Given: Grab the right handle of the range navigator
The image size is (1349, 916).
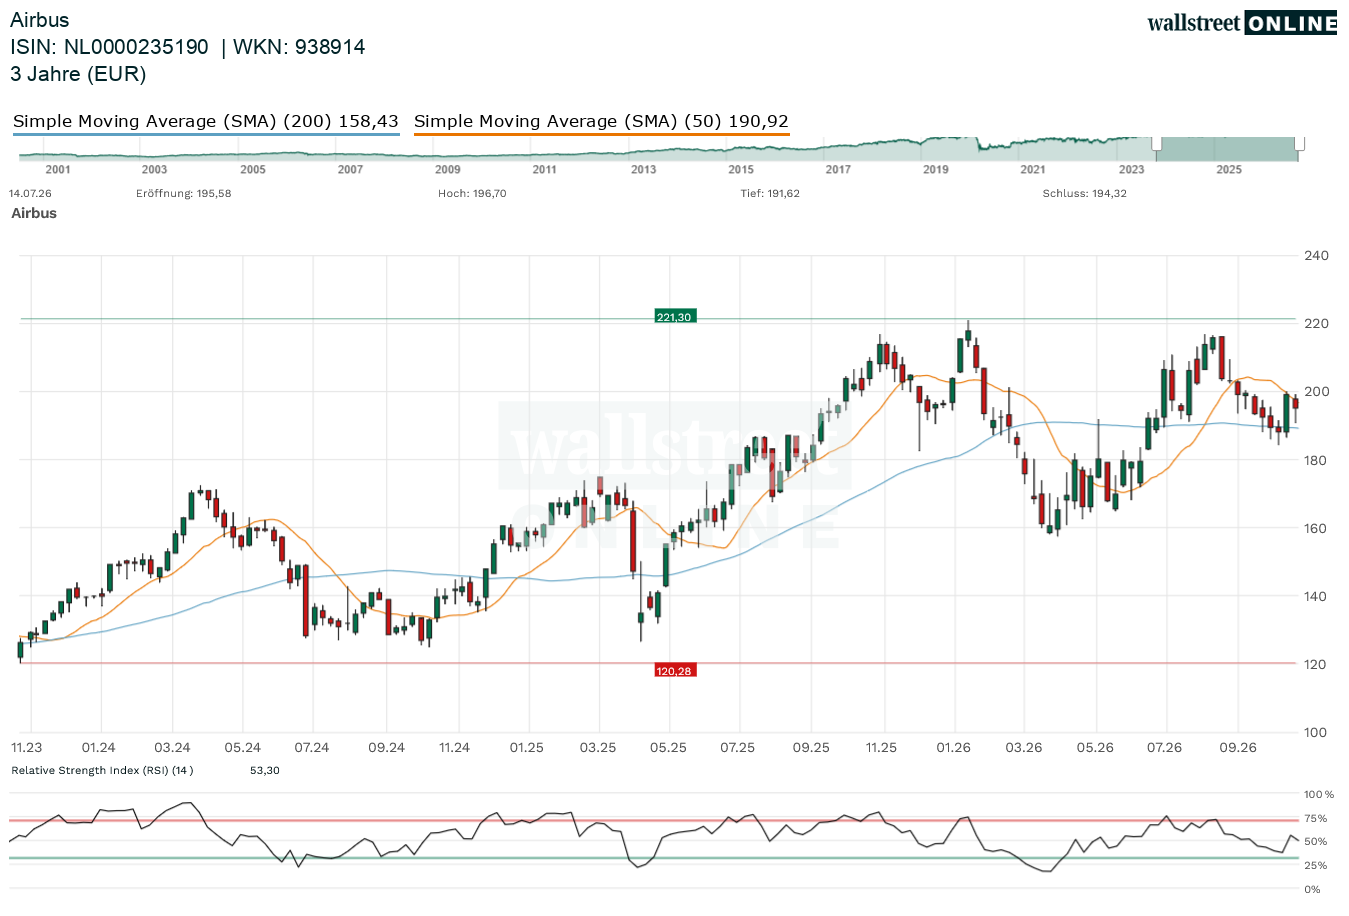Looking at the screenshot, I should coord(1300,143).
